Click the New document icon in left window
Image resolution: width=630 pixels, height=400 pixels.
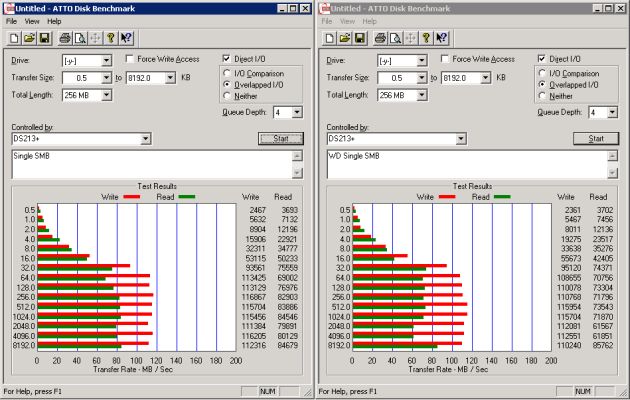[14, 38]
